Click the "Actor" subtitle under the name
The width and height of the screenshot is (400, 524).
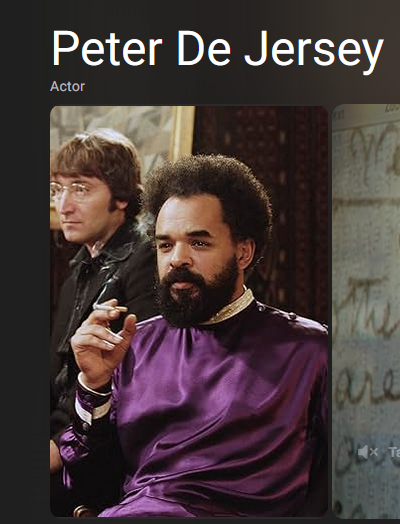pyautogui.click(x=67, y=87)
